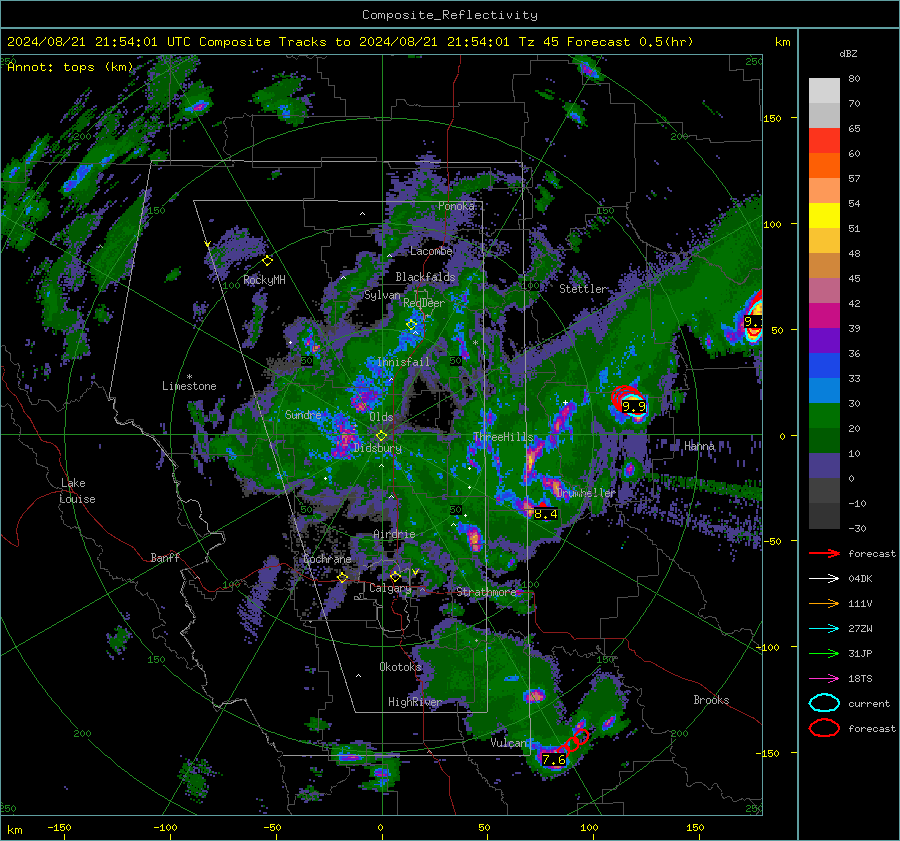This screenshot has height=841, width=900.
Task: Click the red 'forecast' ellipse legend symbol
Action: click(x=824, y=728)
